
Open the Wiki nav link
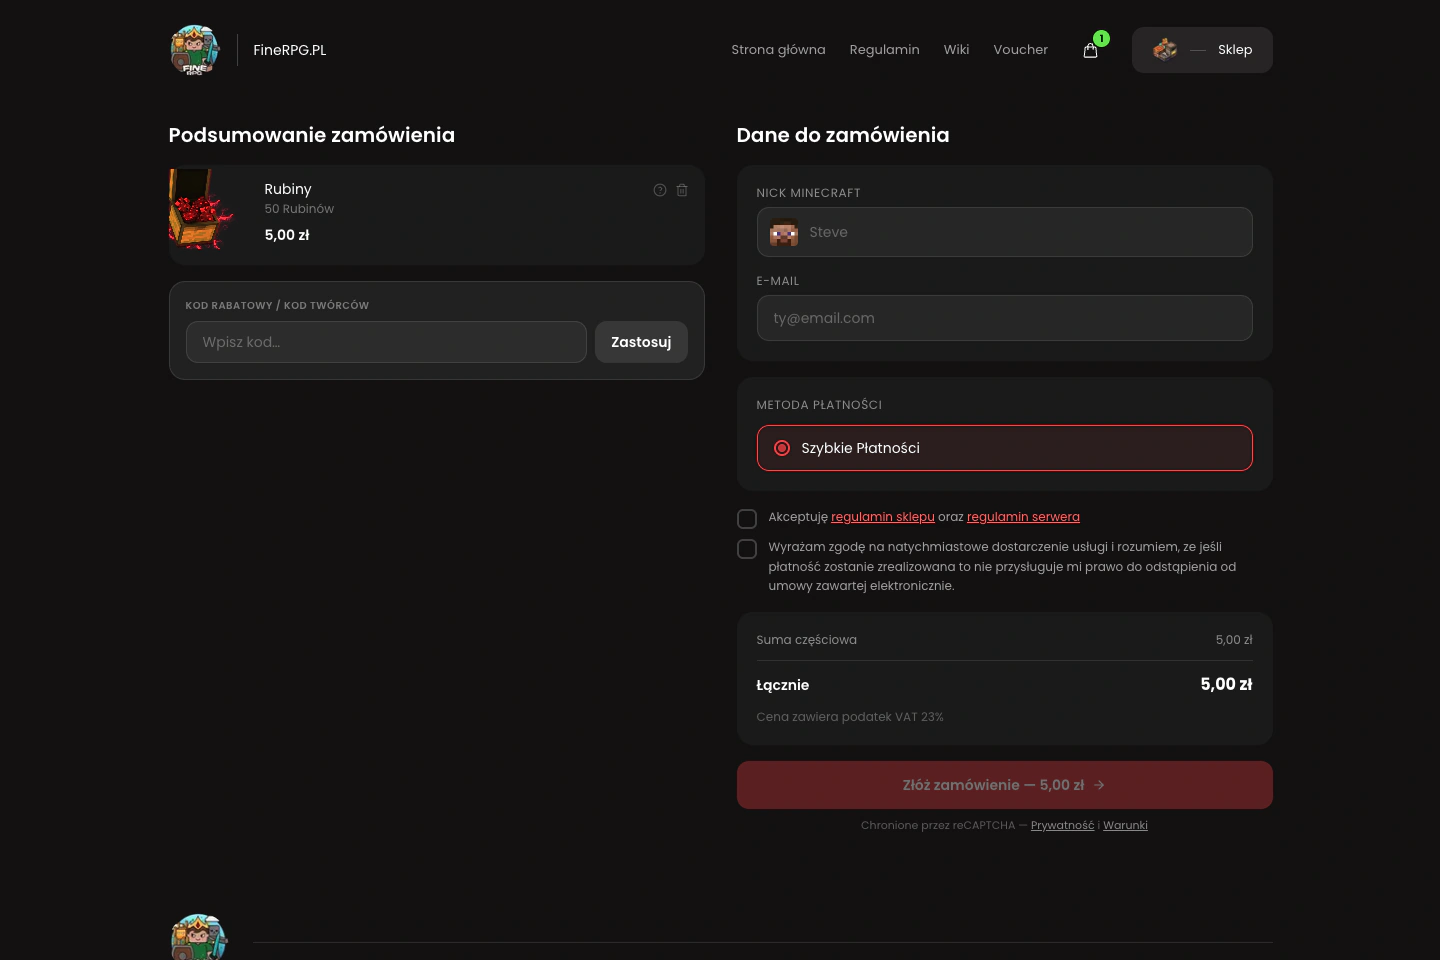click(956, 50)
